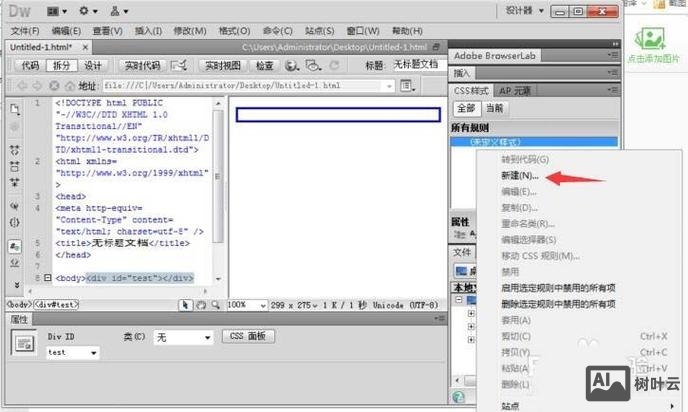Image resolution: width=688 pixels, height=412 pixels.
Task: Select the pointer tool in status bar
Action: 185,305
